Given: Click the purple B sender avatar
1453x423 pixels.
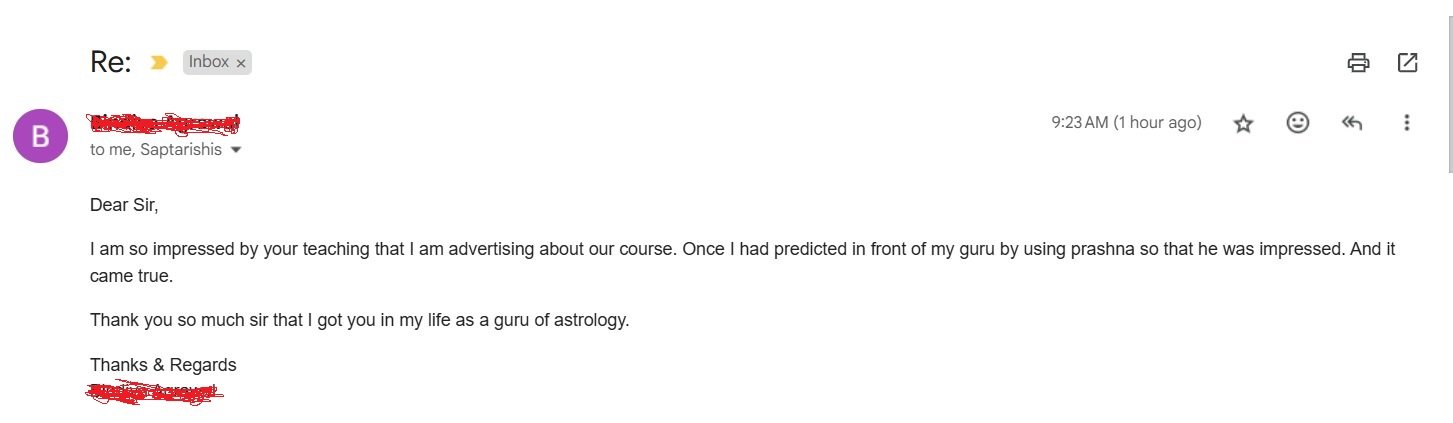Looking at the screenshot, I should click(x=40, y=136).
